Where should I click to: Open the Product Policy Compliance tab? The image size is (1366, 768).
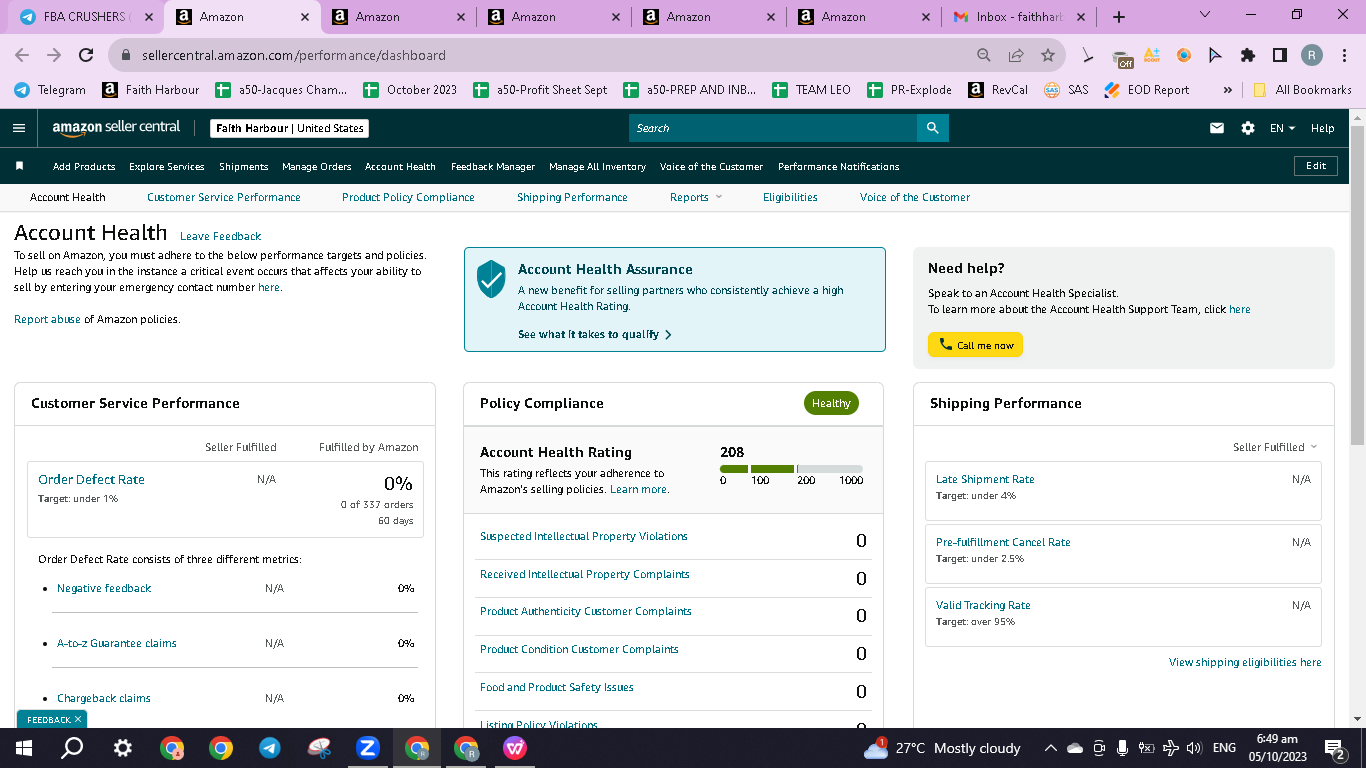coord(408,197)
